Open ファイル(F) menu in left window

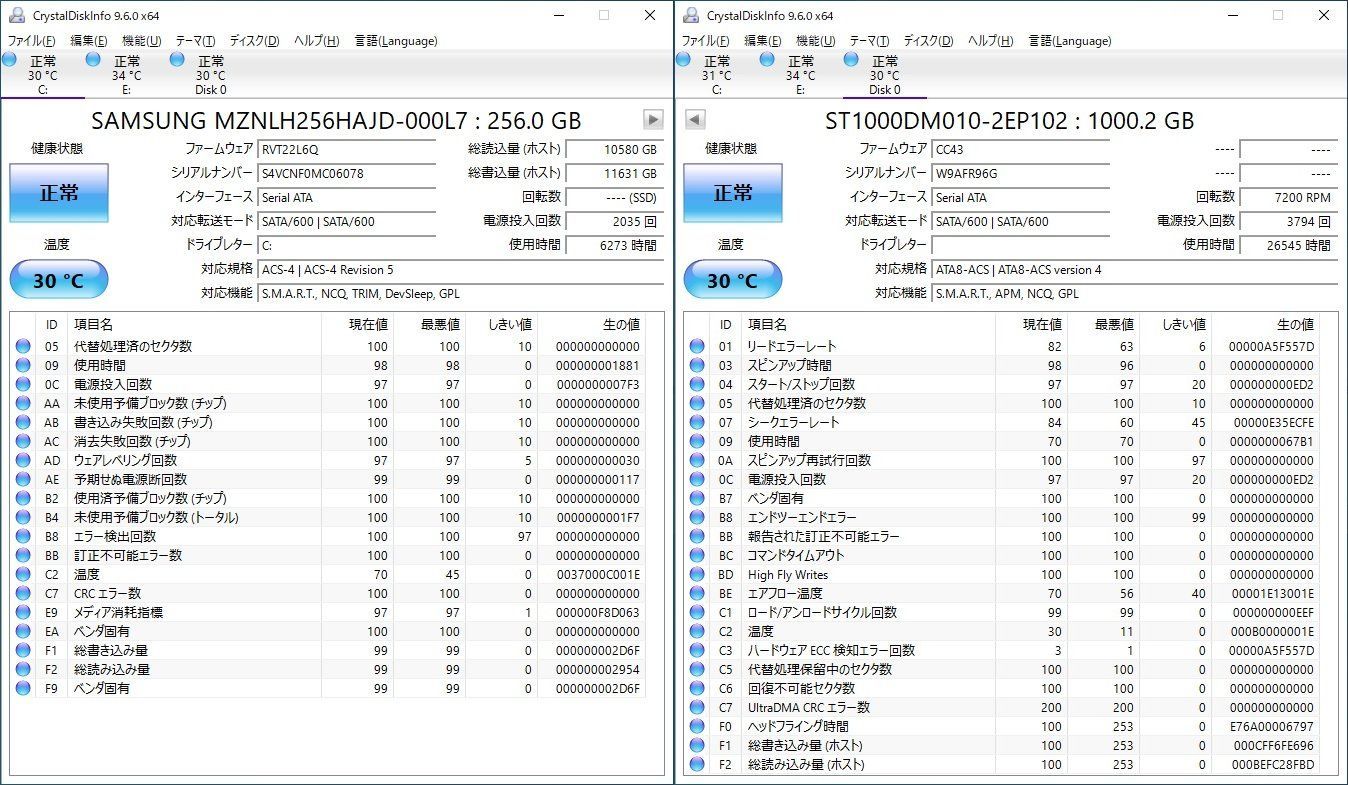32,41
